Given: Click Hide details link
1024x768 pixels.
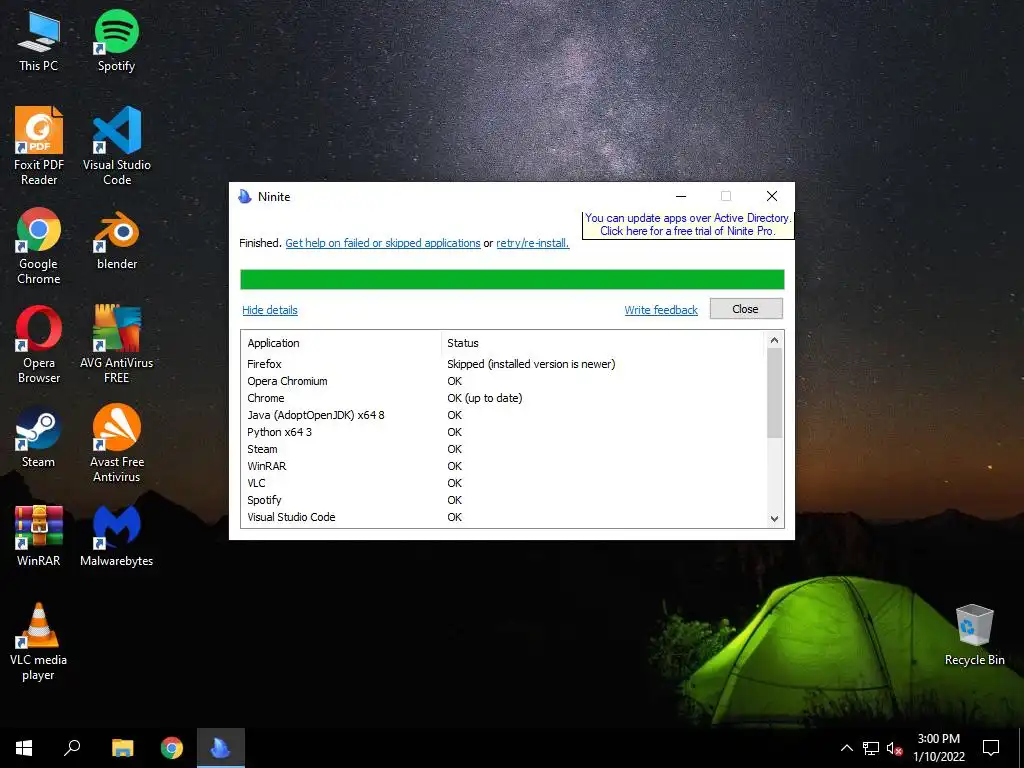Looking at the screenshot, I should tap(270, 310).
